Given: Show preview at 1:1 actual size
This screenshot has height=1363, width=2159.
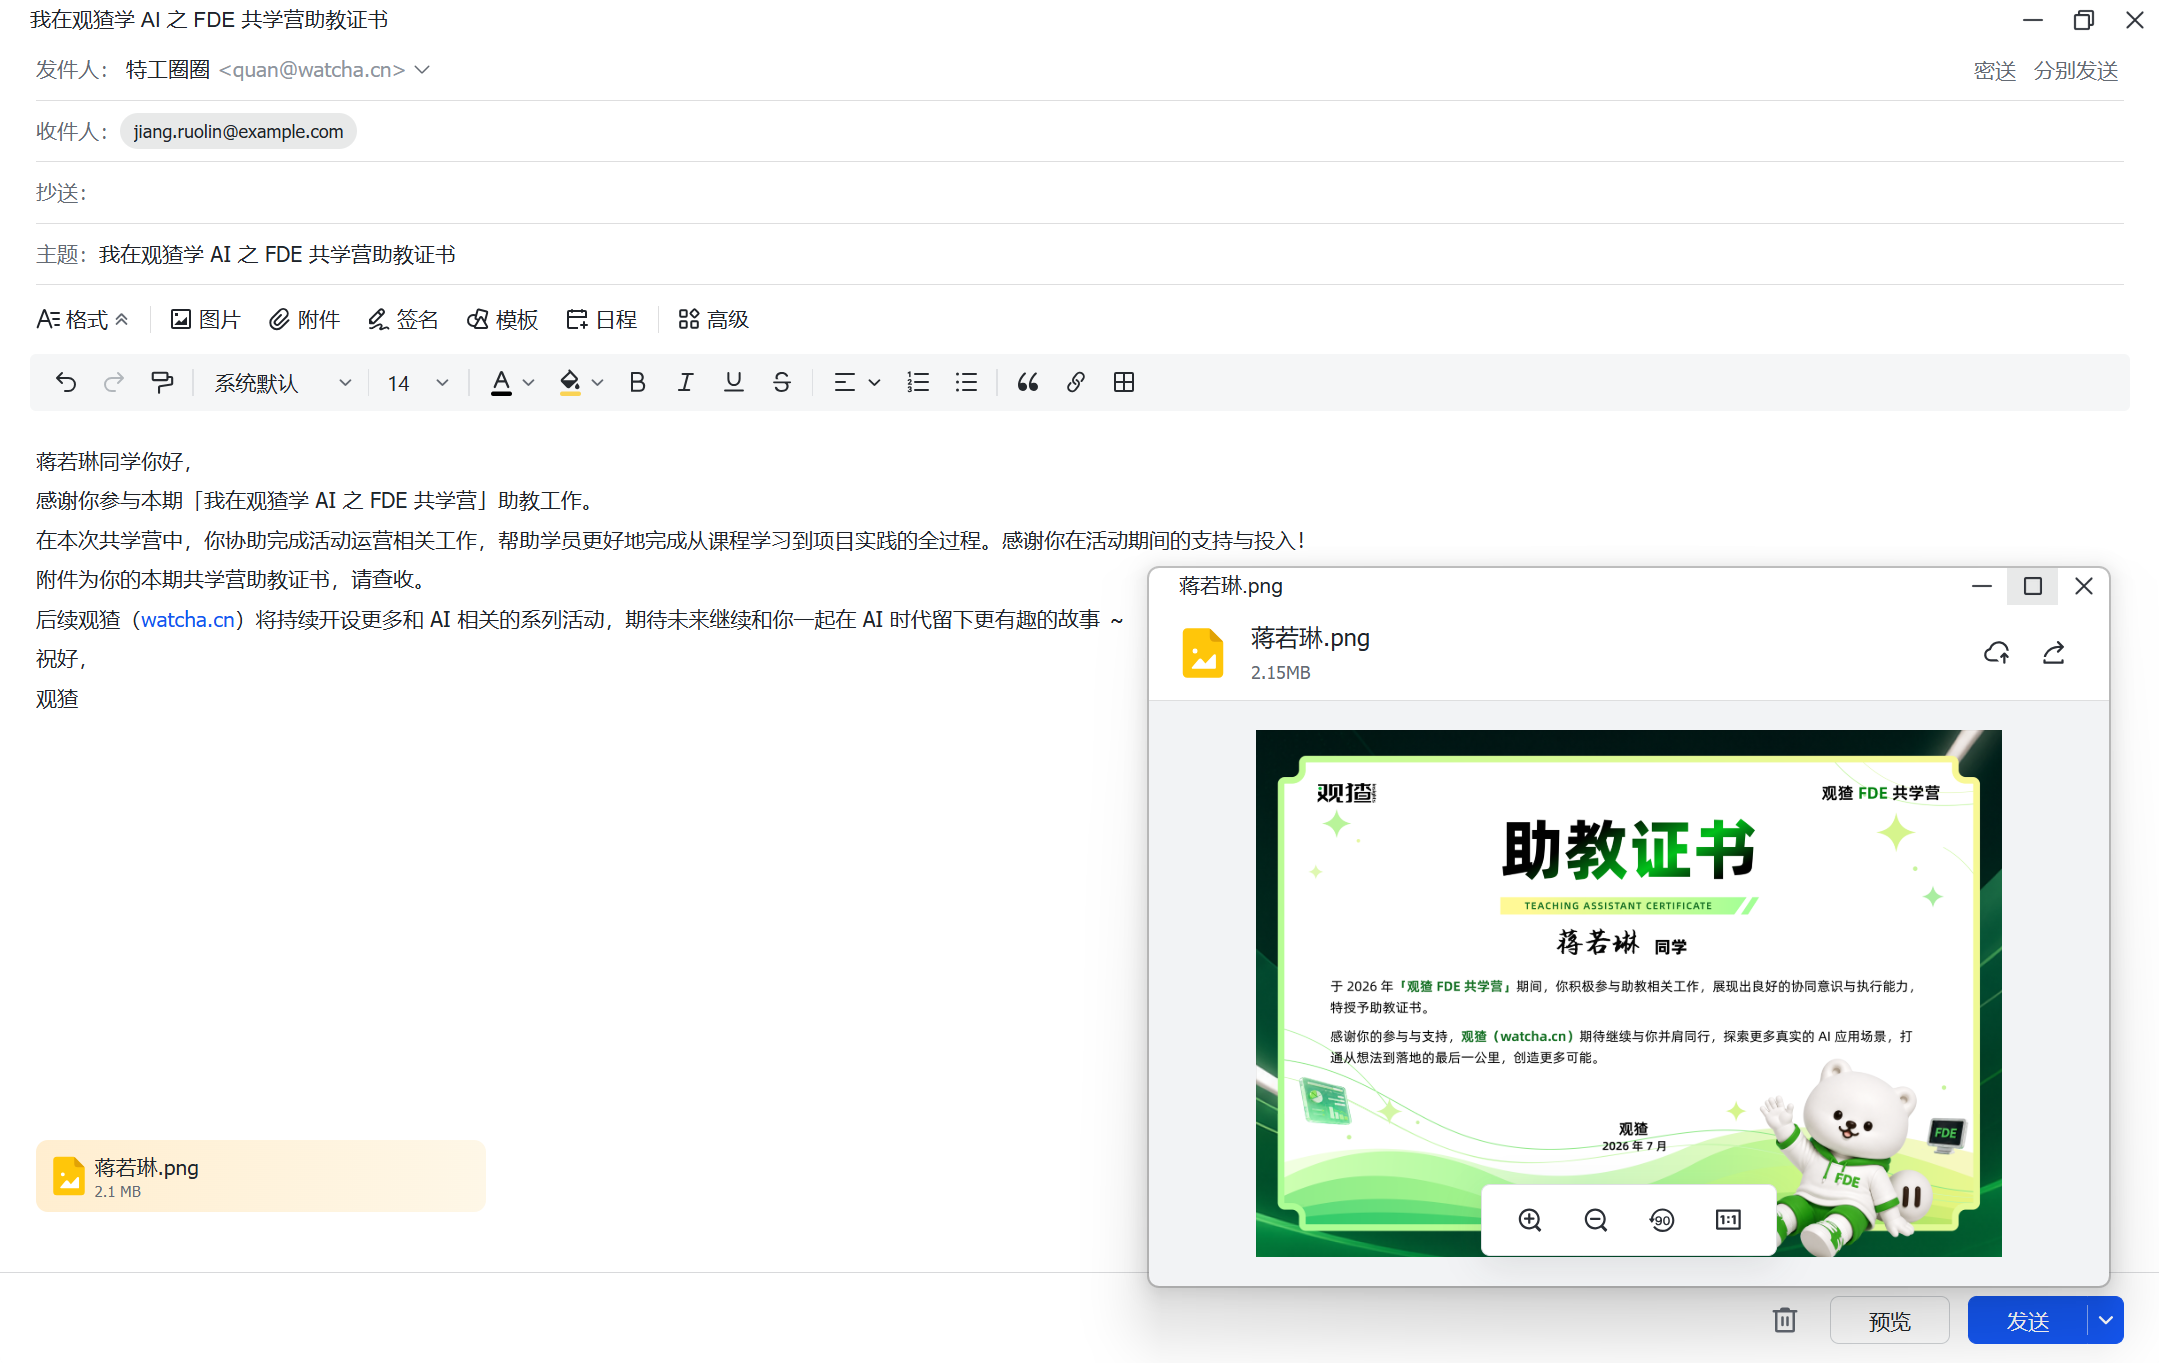Looking at the screenshot, I should click(1728, 1220).
